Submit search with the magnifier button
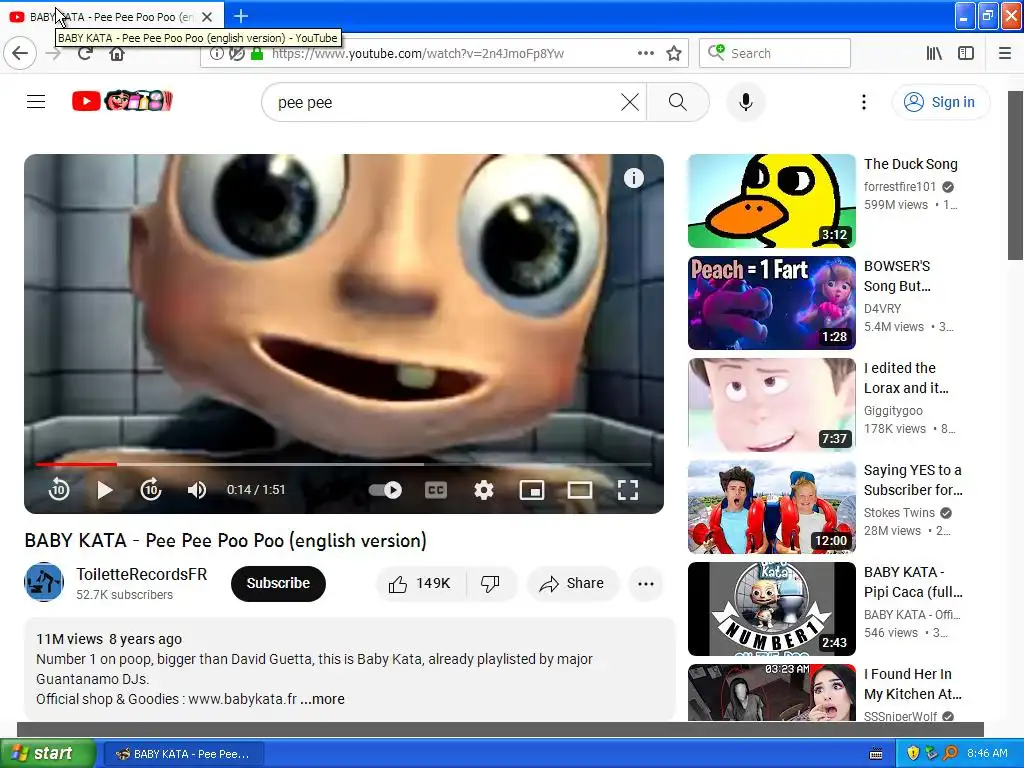This screenshot has width=1024, height=768. [x=678, y=102]
